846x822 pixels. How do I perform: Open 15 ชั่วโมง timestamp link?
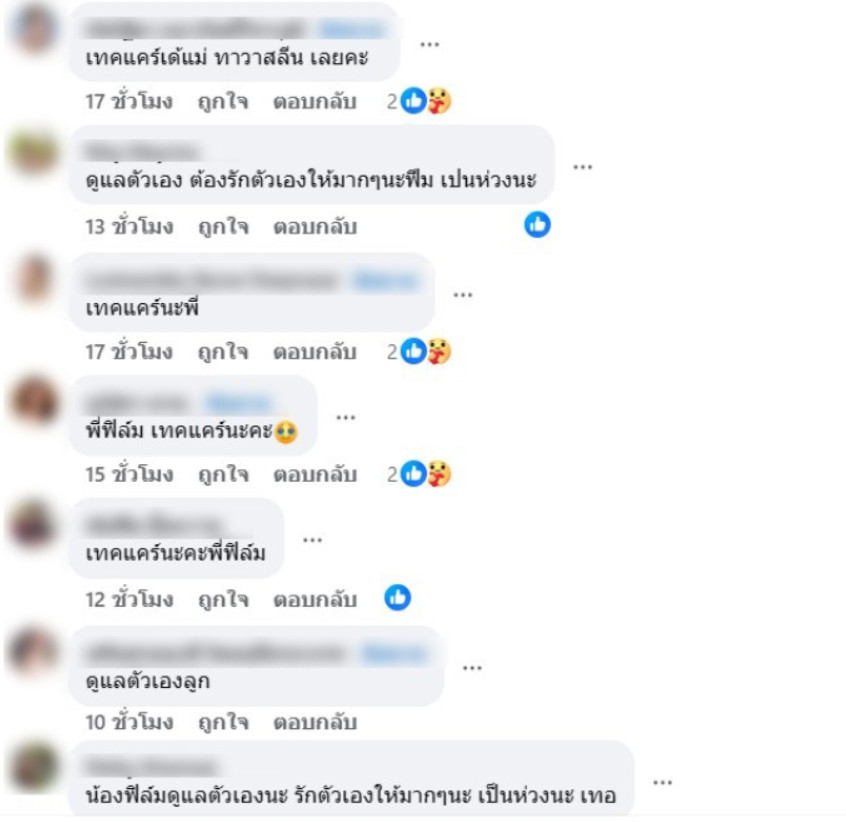(129, 474)
